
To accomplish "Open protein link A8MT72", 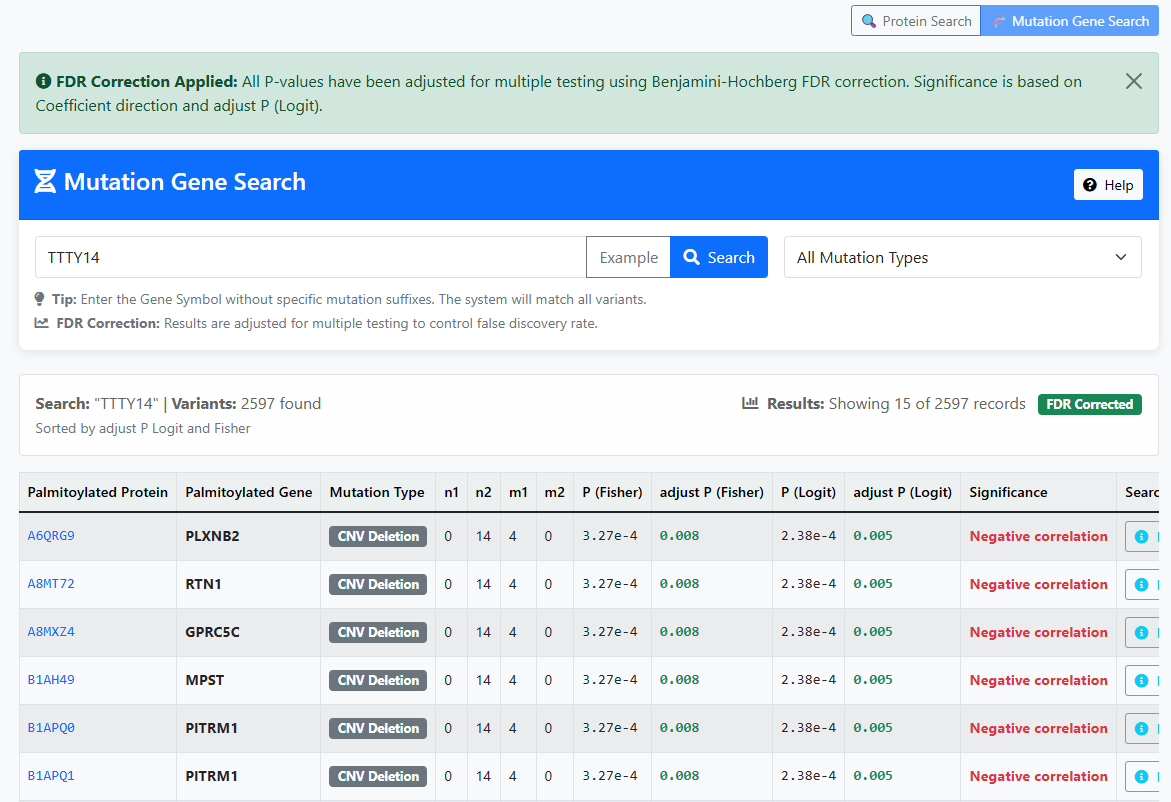I will (x=51, y=583).
